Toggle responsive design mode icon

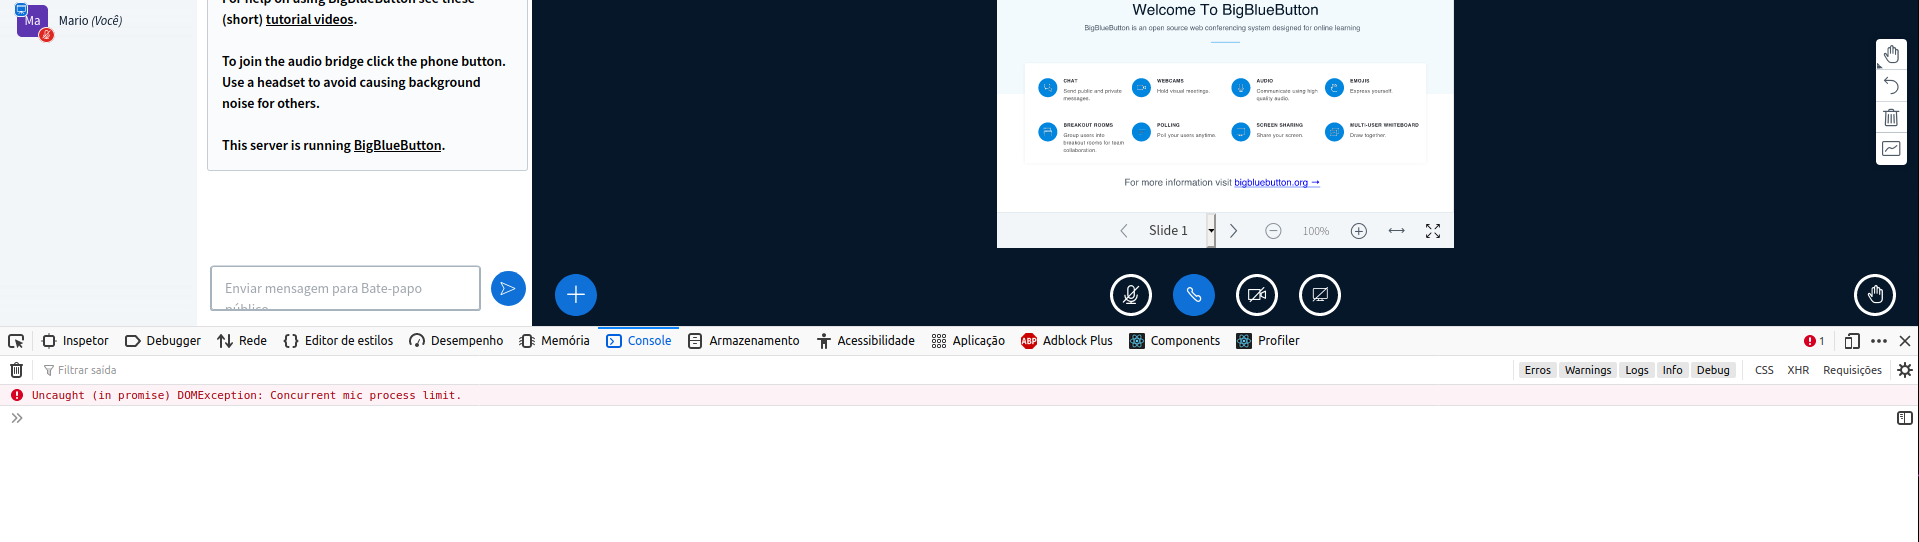tap(1851, 341)
